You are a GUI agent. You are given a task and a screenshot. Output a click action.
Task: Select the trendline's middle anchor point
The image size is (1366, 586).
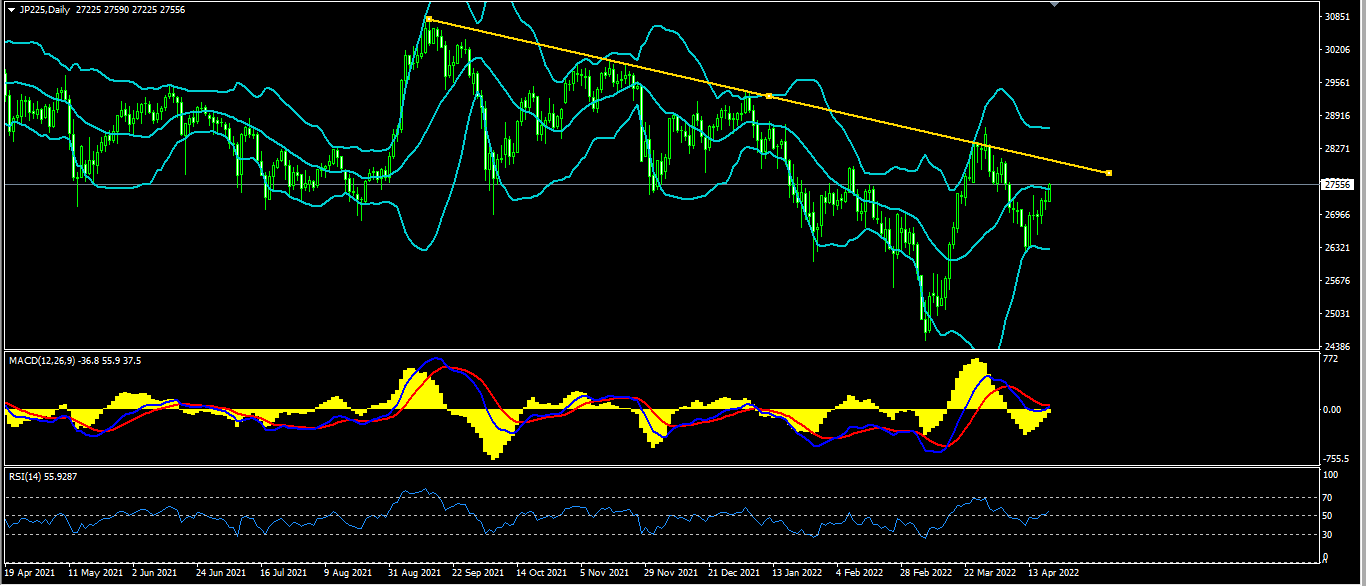pyautogui.click(x=768, y=96)
